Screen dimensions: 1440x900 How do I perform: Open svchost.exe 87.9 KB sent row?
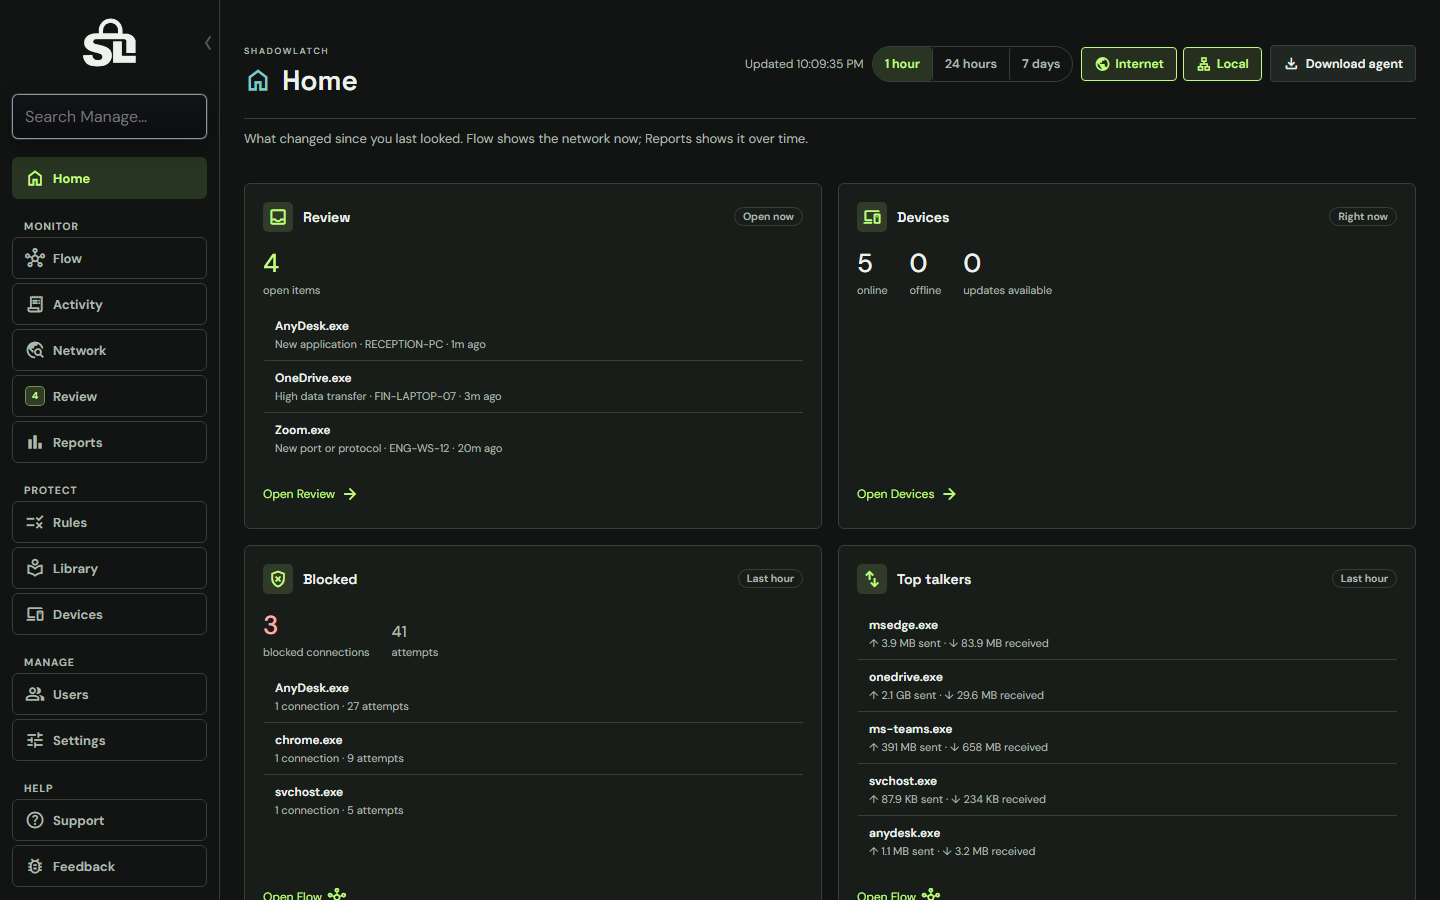(x=1127, y=790)
